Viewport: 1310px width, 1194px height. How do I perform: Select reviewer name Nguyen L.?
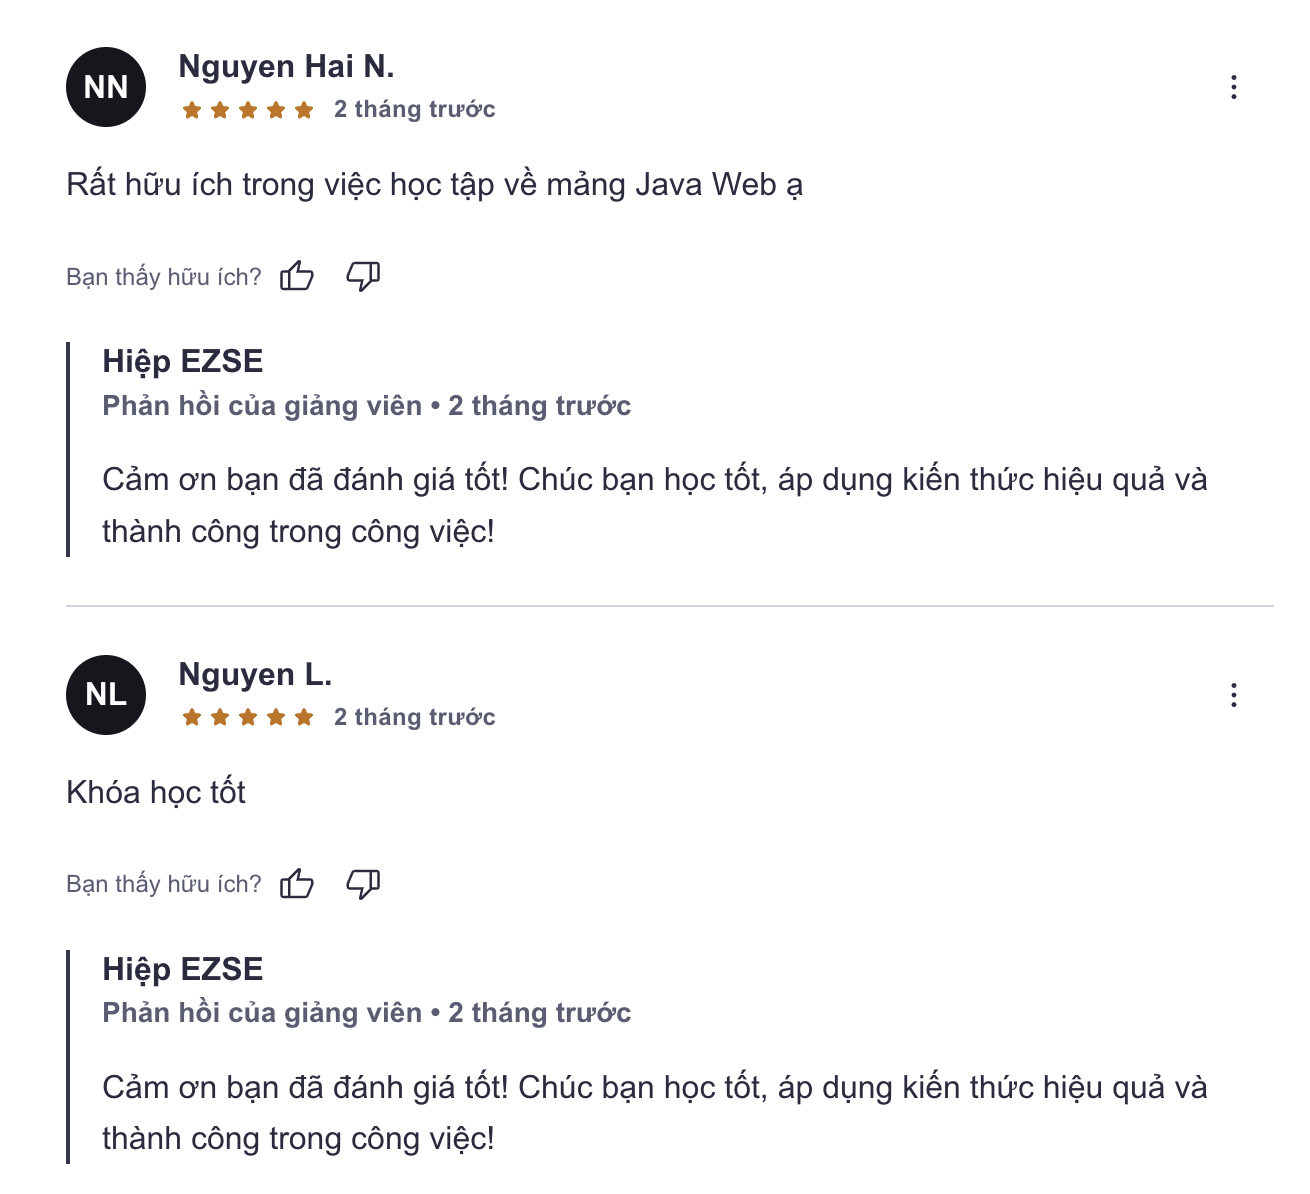coord(255,674)
